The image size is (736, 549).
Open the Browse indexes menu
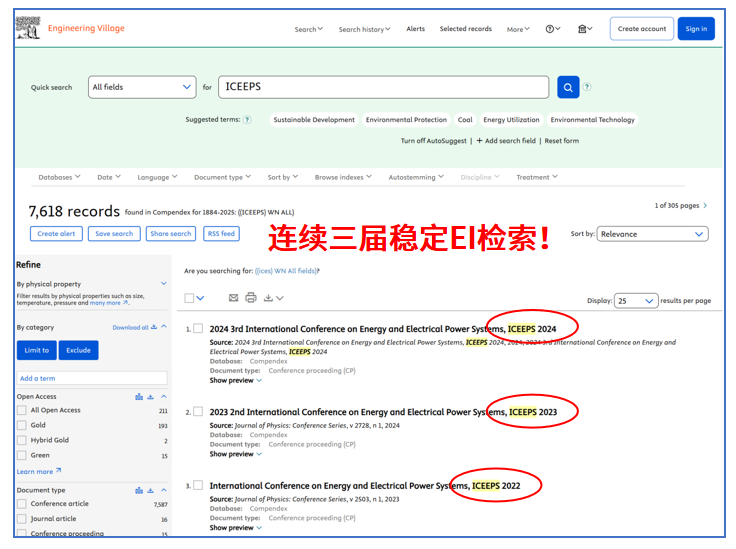[x=343, y=177]
